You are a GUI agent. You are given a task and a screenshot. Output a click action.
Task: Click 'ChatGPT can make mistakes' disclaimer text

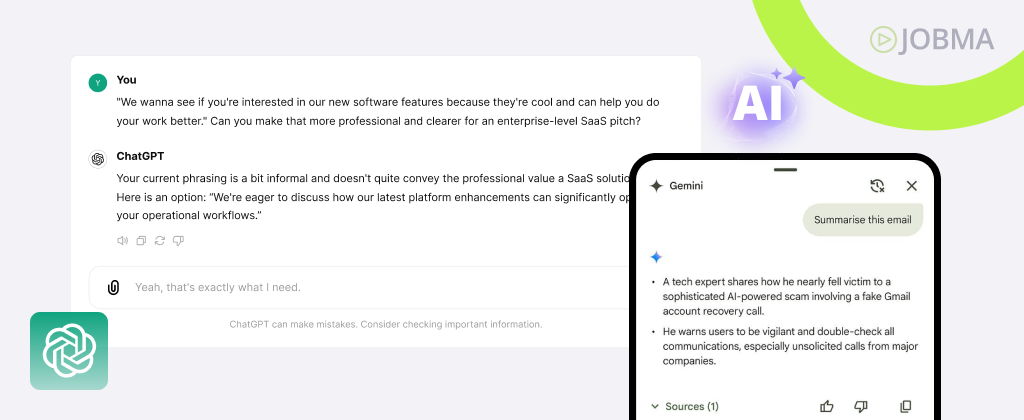tap(386, 324)
